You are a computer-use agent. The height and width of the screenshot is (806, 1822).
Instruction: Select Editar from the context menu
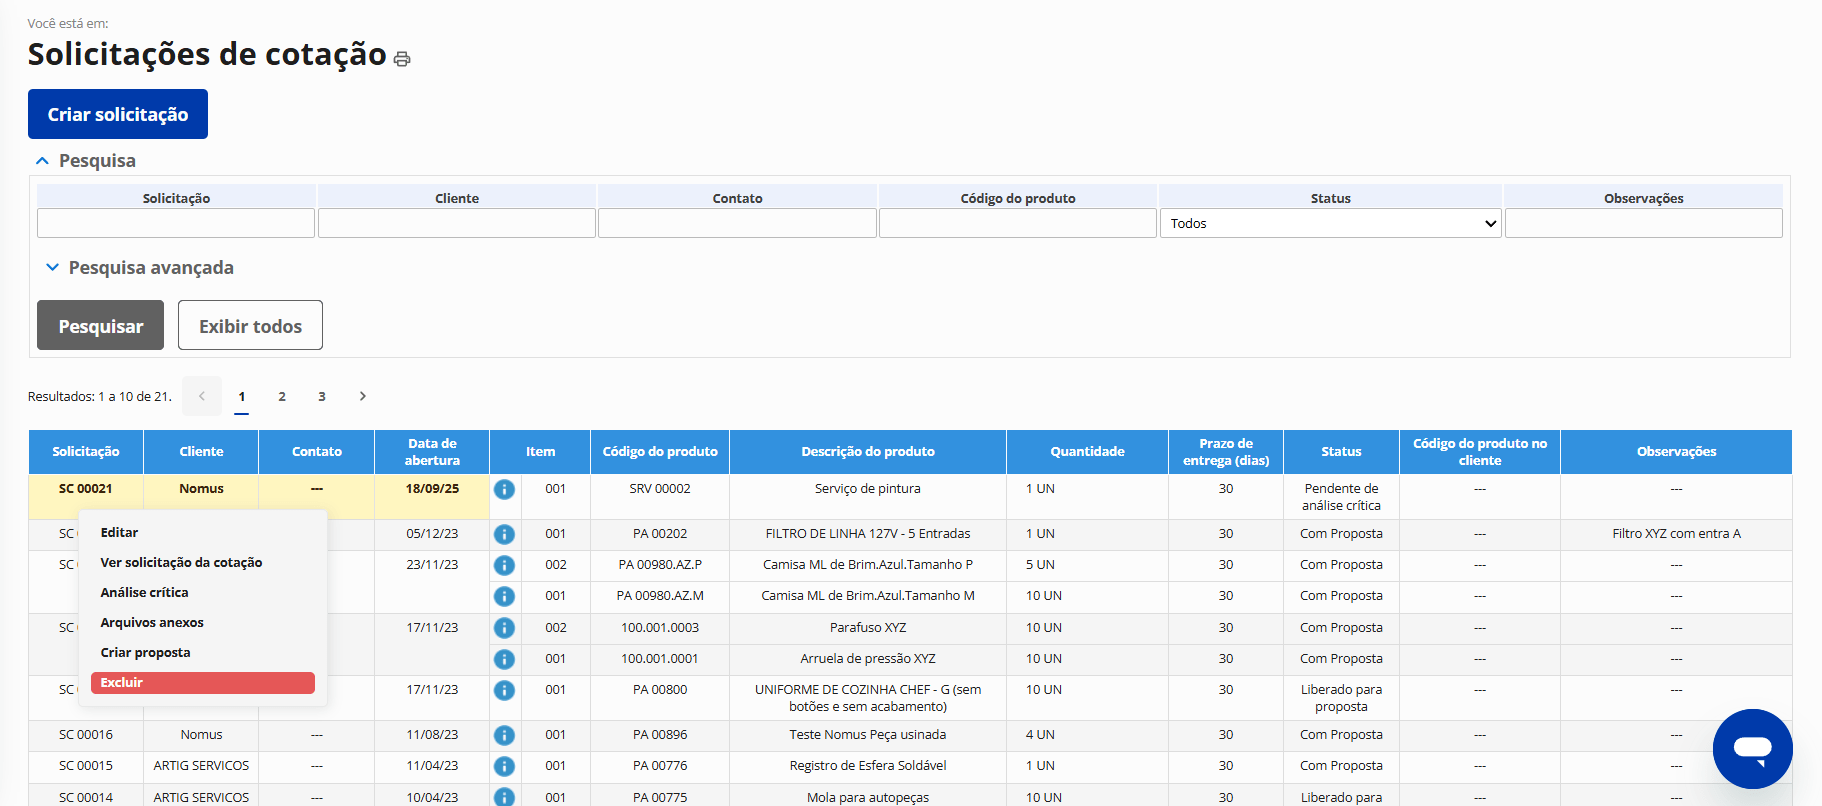coord(119,533)
